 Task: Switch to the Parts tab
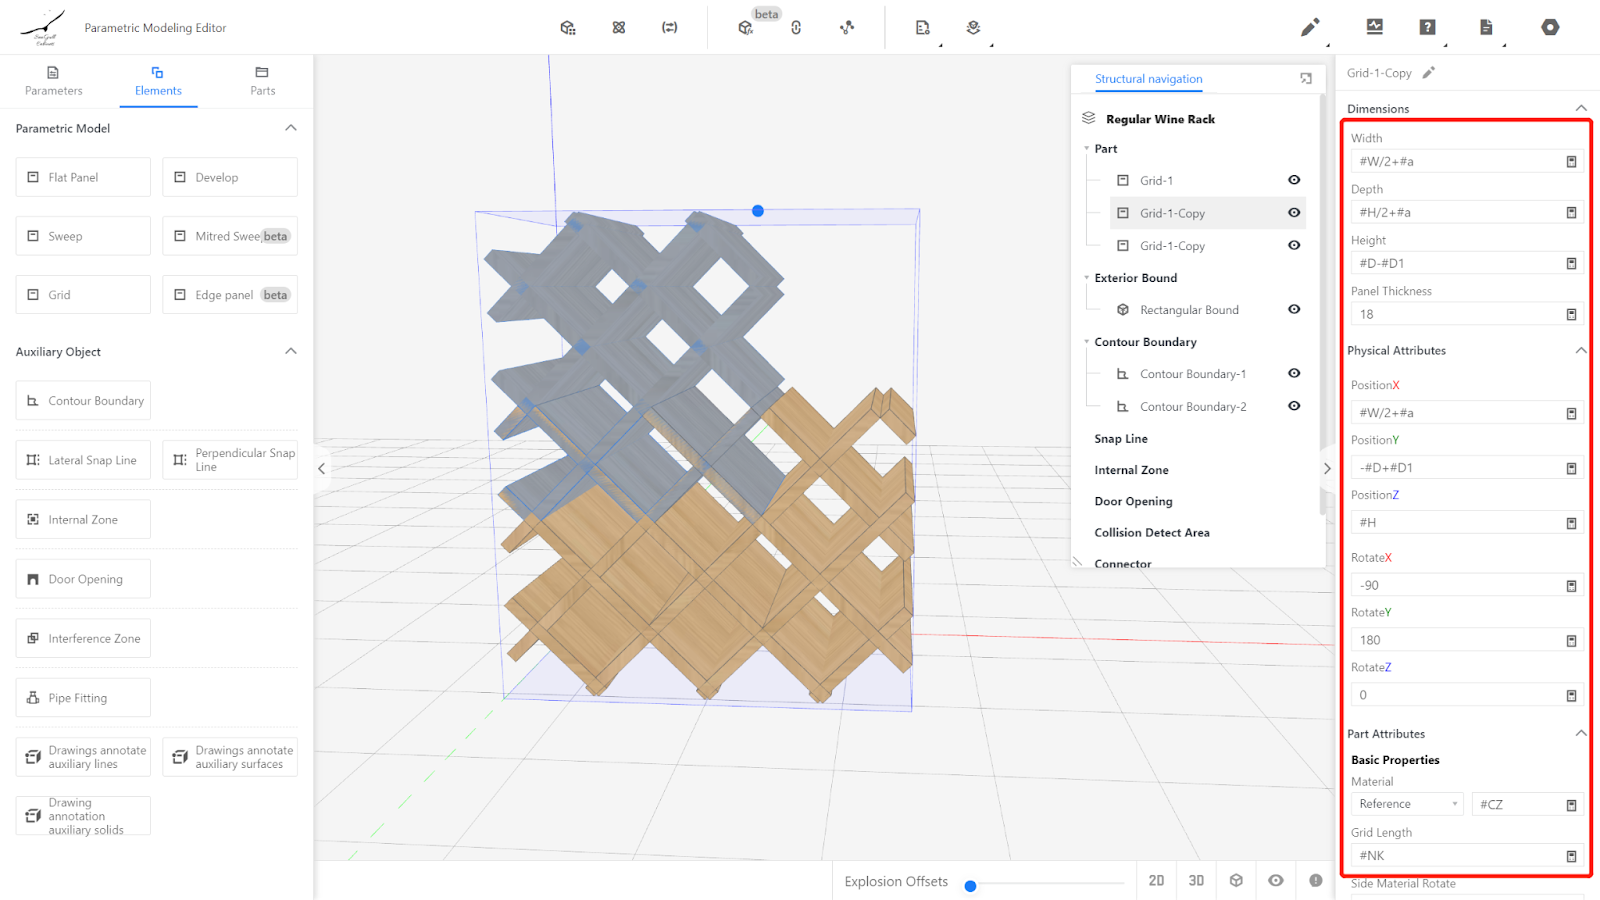click(x=262, y=80)
